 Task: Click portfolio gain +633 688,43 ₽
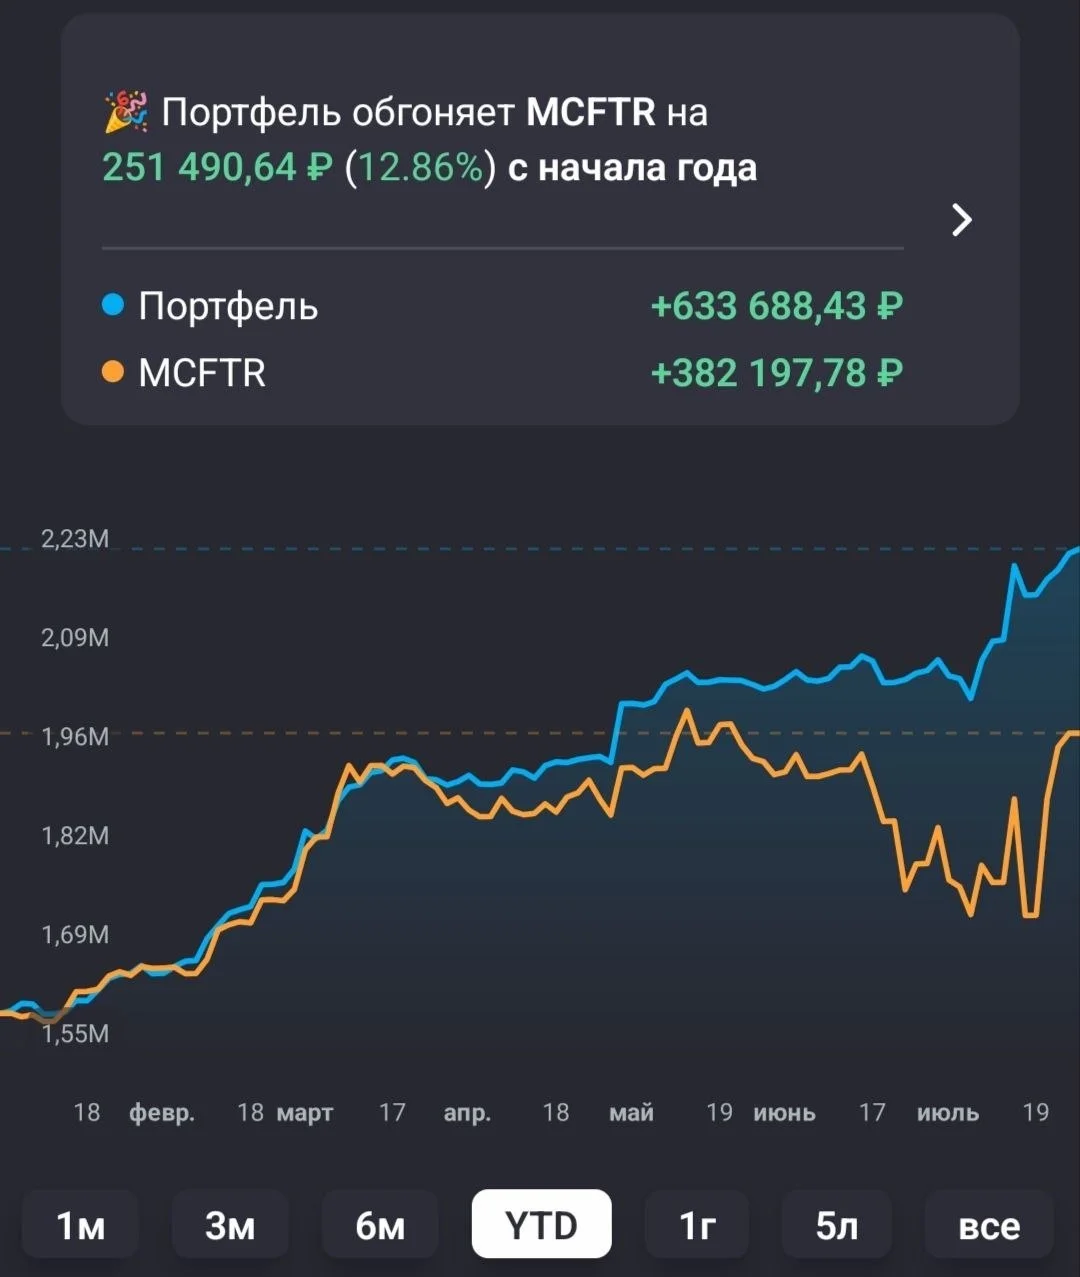[777, 306]
